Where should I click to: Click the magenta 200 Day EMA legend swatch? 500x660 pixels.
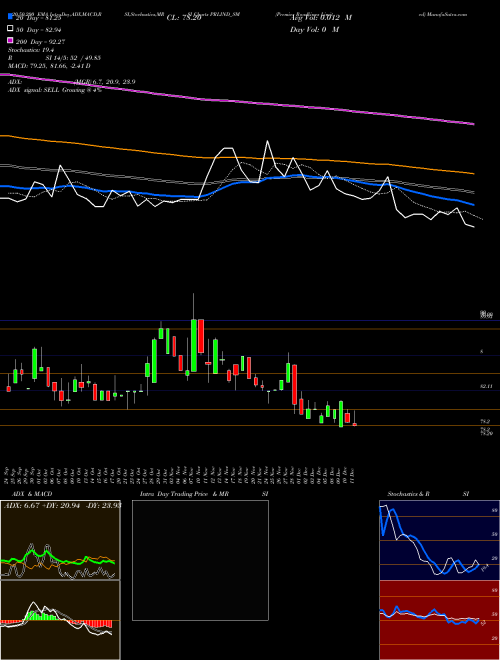coord(10,41)
